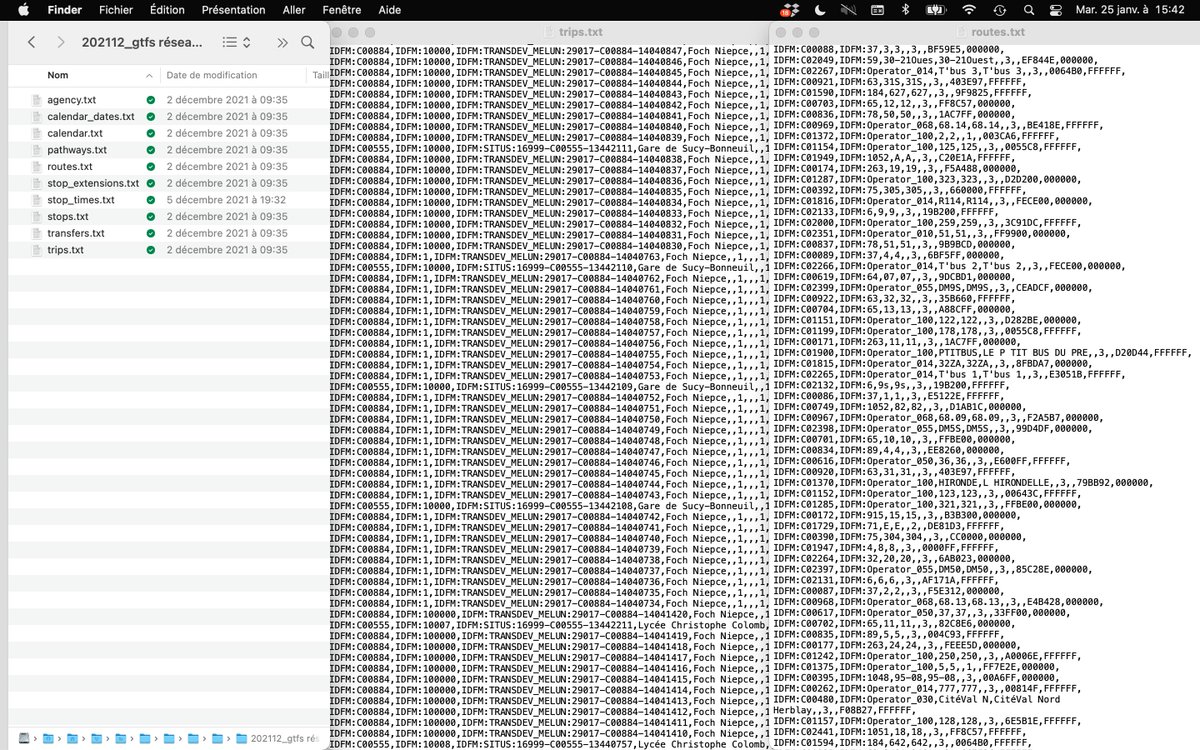Click stop_times.txt date 5 décembre 2021 à 19:32

click(x=227, y=200)
